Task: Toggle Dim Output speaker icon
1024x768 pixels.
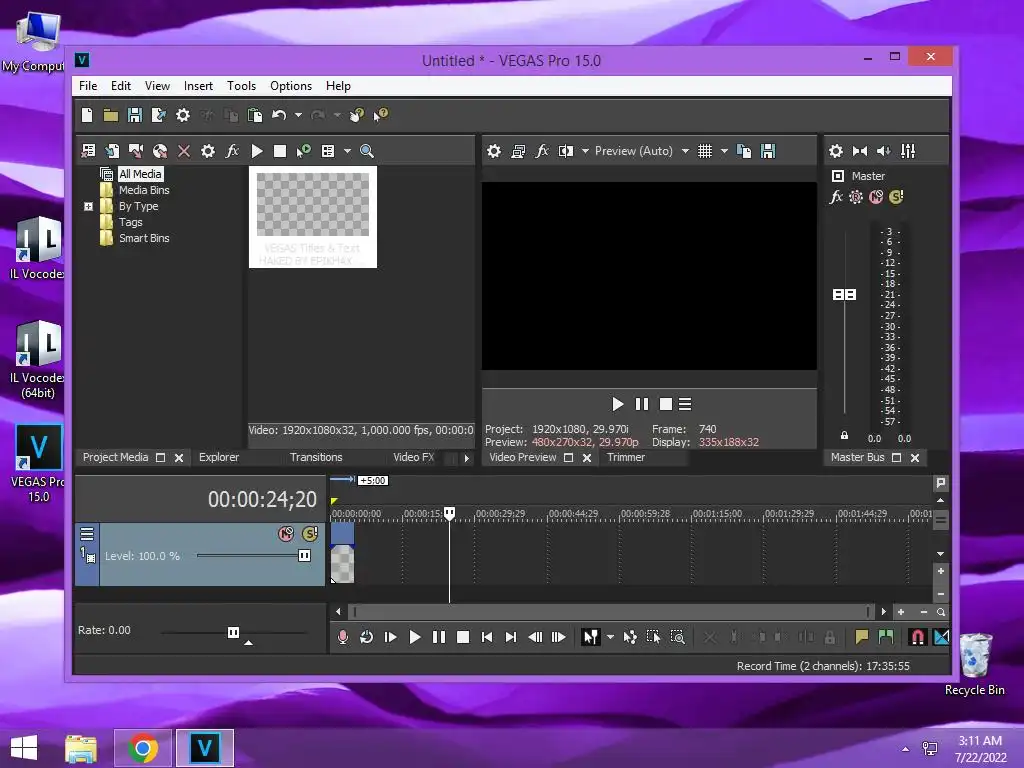Action: [884, 152]
